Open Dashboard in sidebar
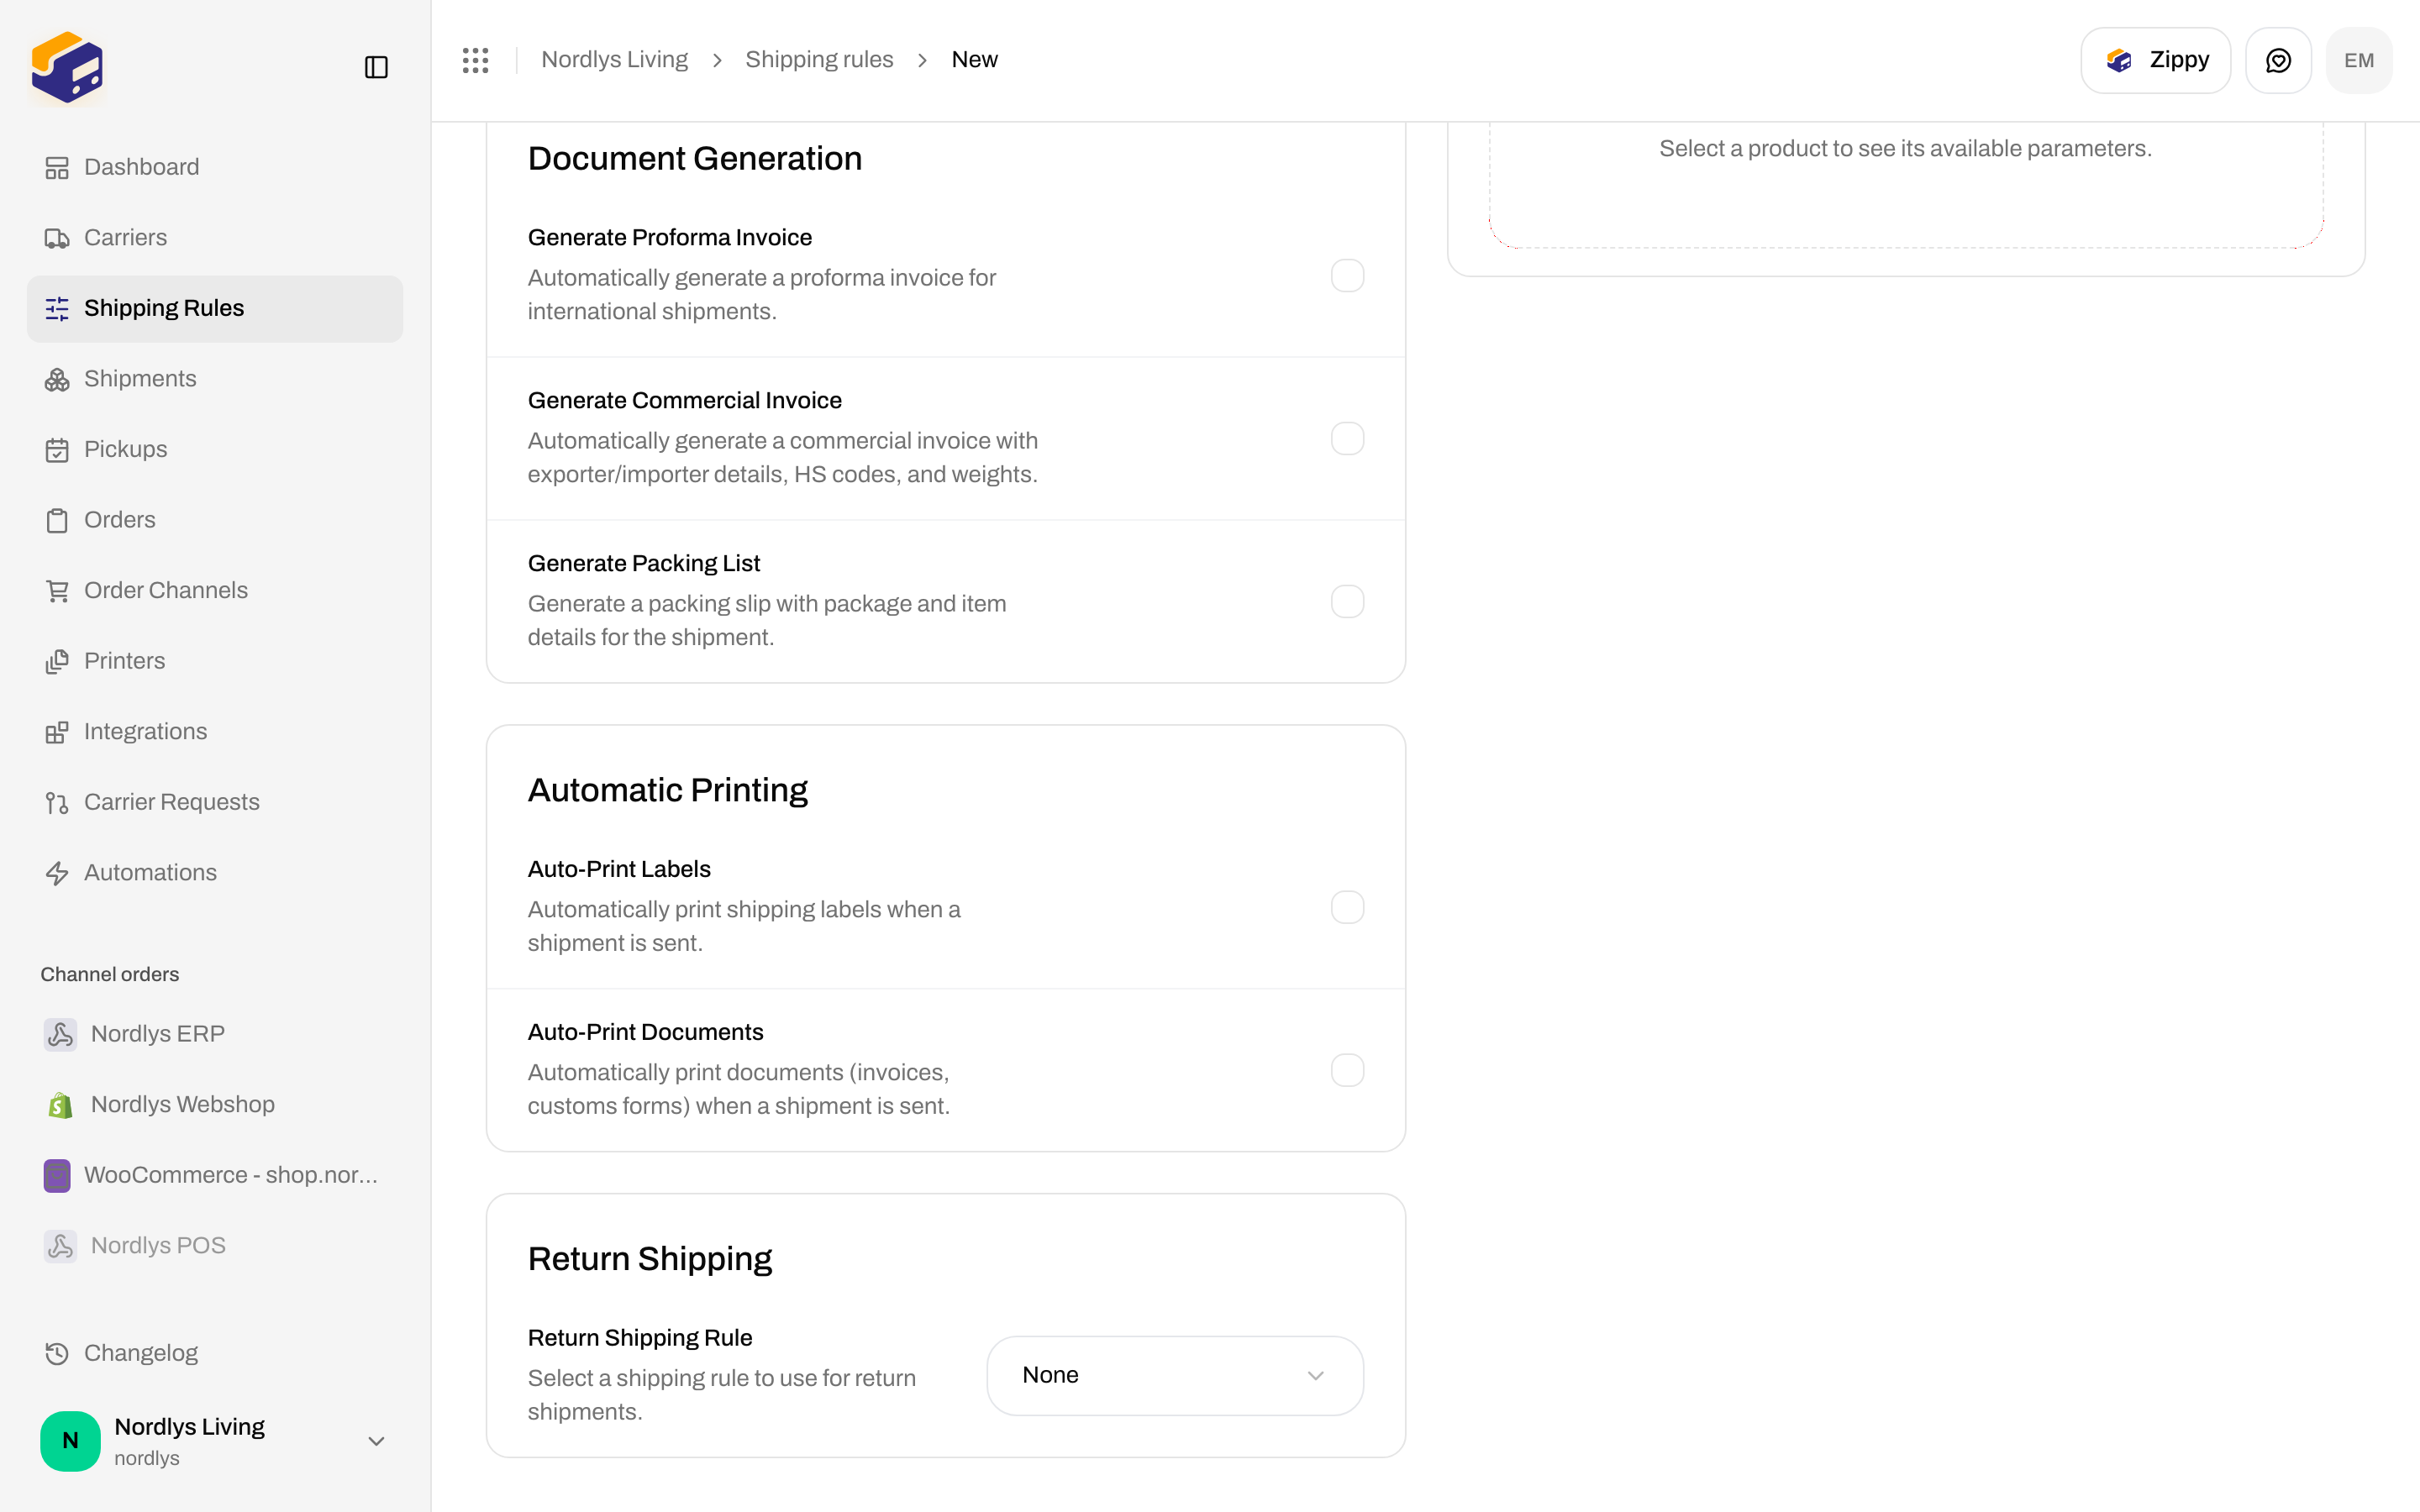Viewport: 2420px width, 1512px height. [215, 167]
